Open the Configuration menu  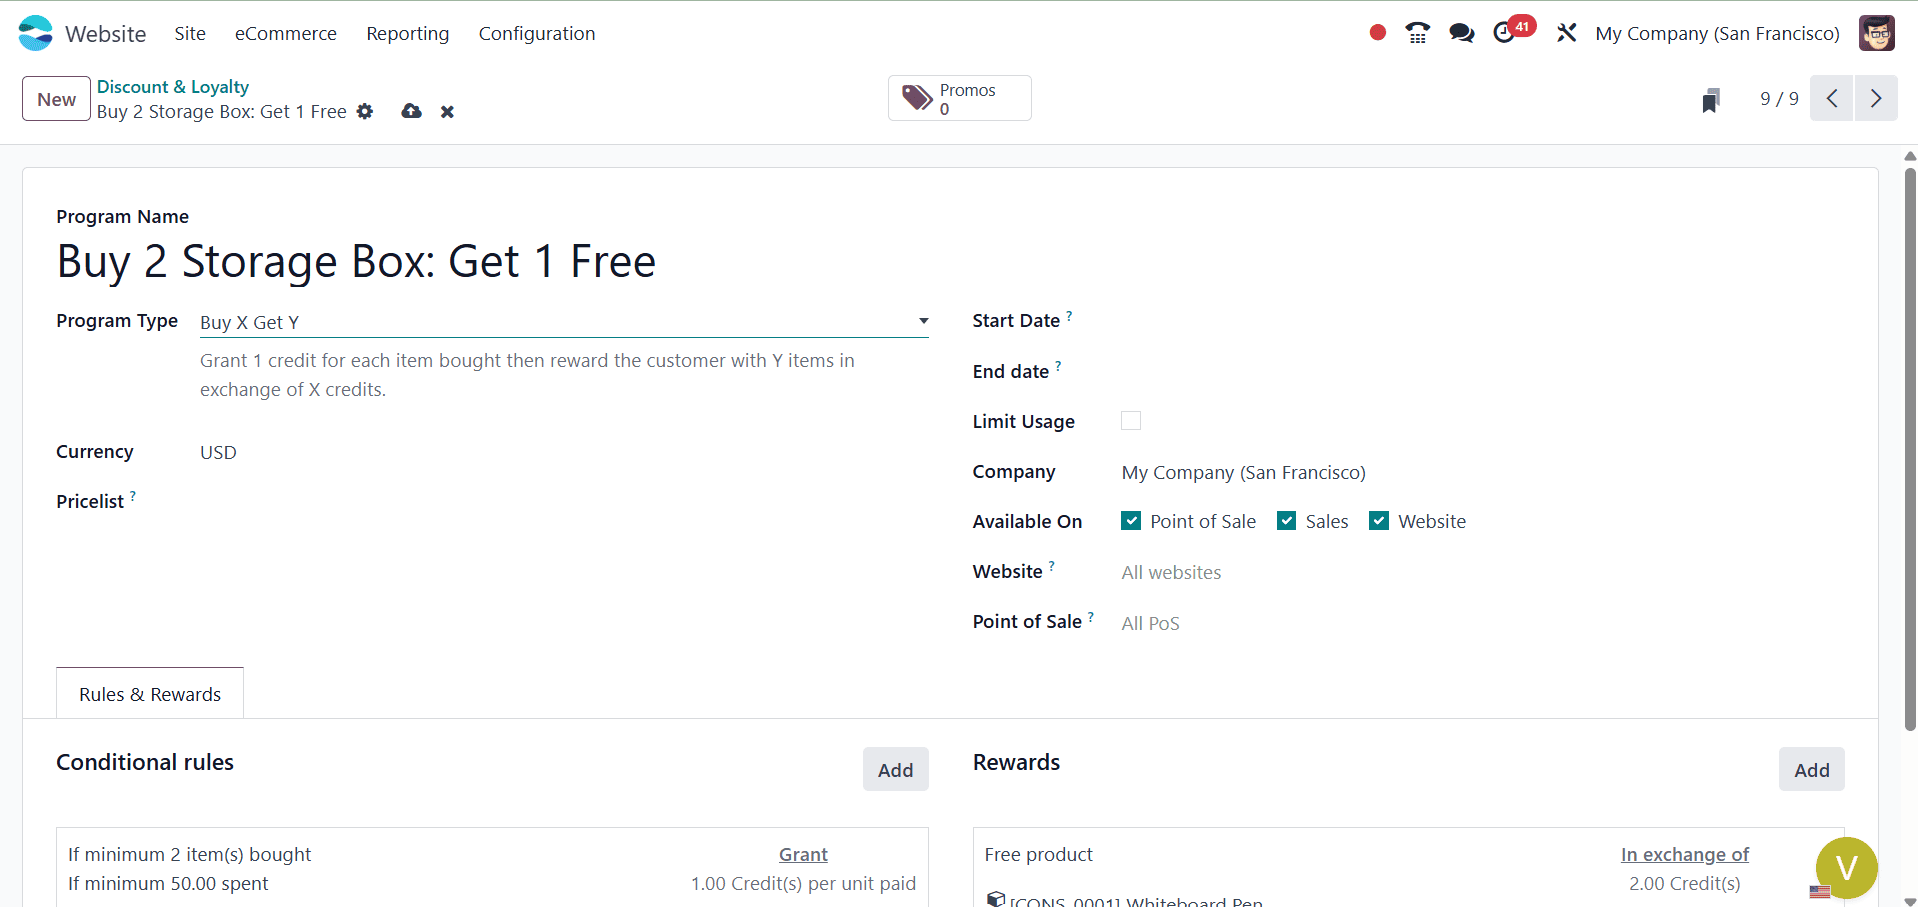tap(537, 33)
